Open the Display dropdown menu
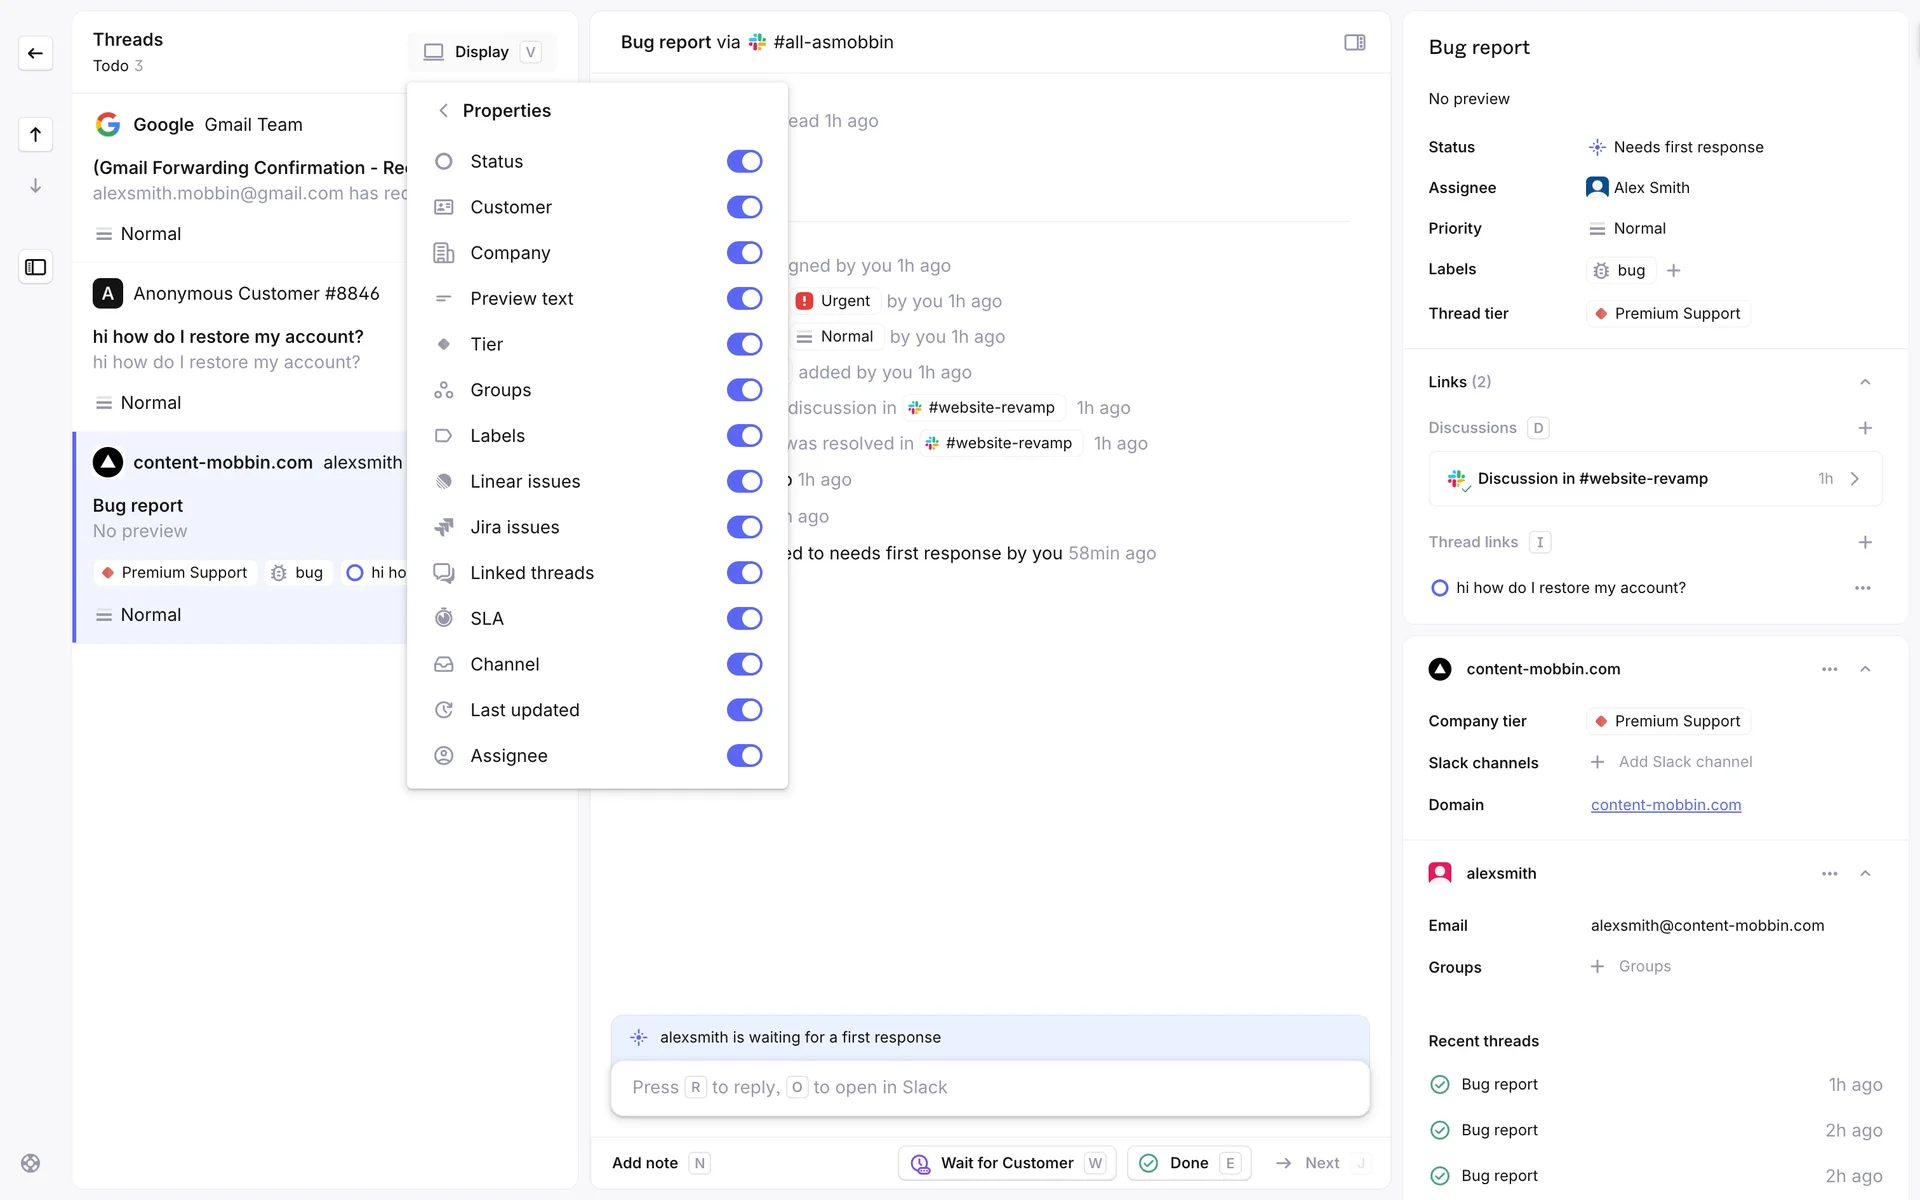The width and height of the screenshot is (1920, 1200). tap(482, 52)
